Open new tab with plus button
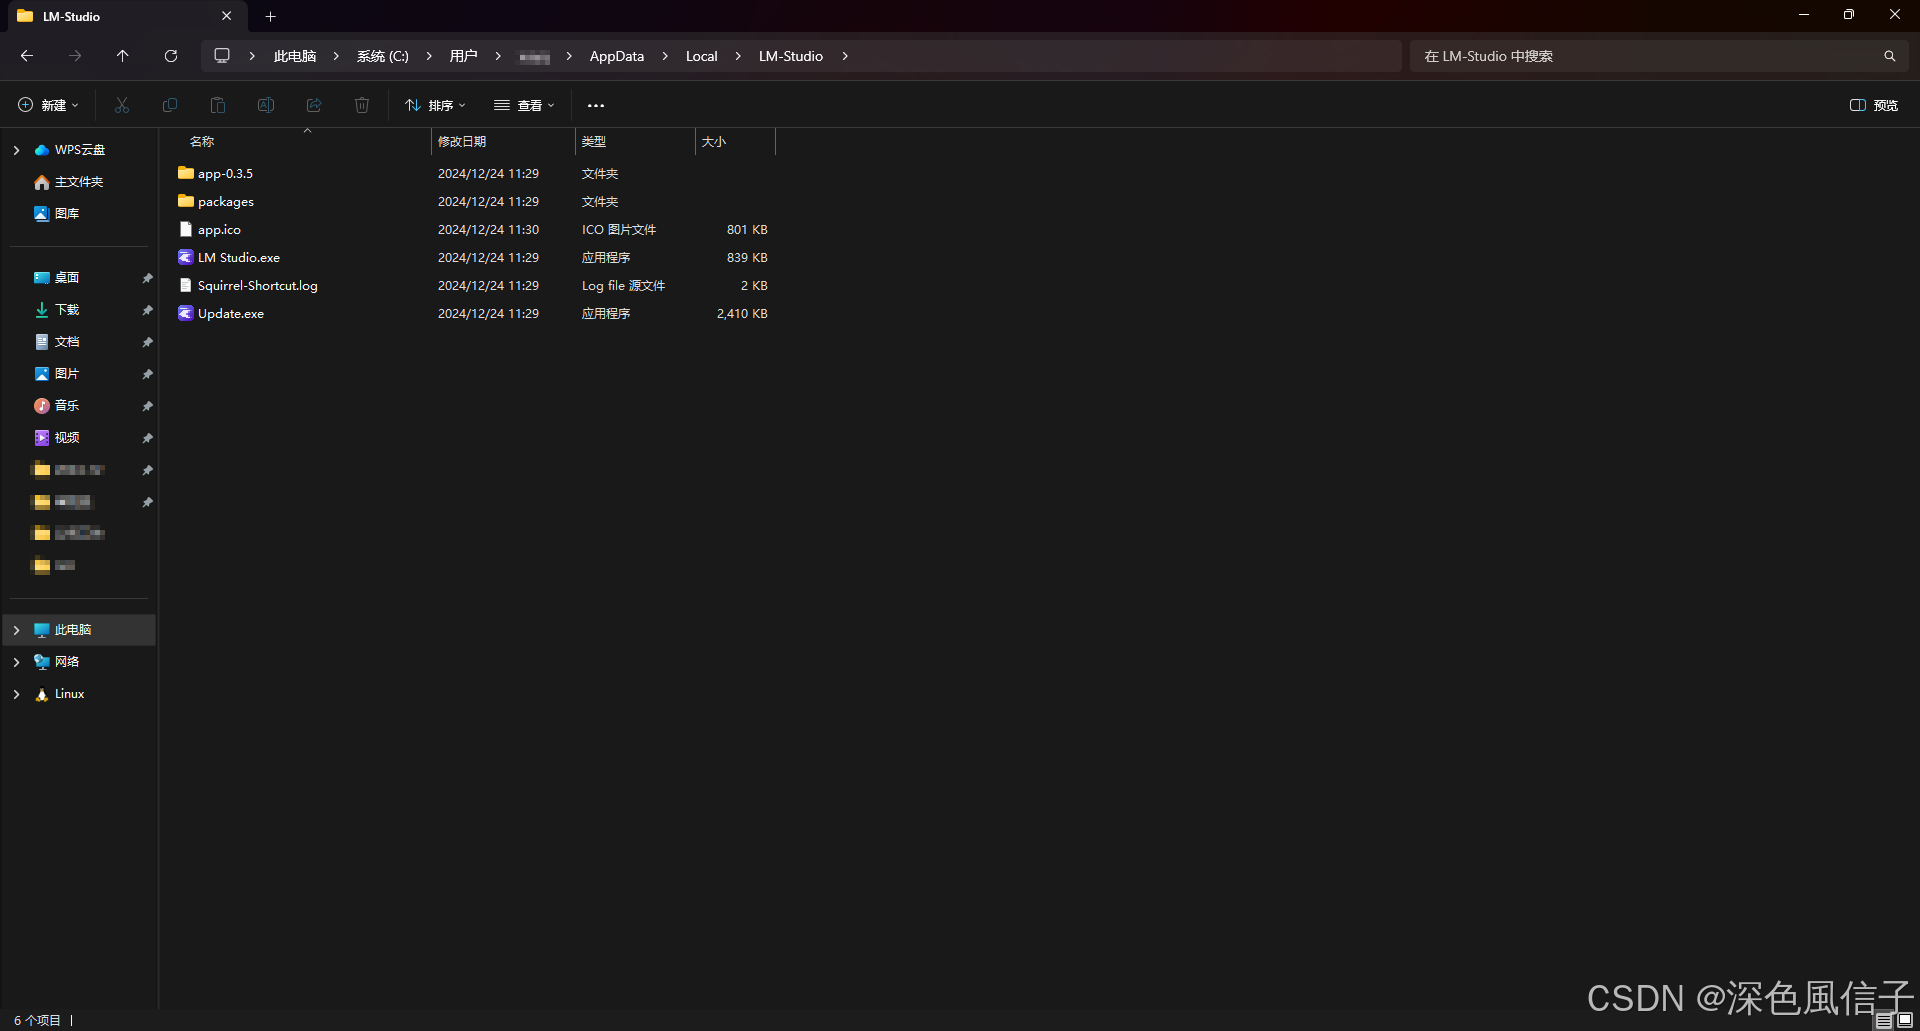Viewport: 1920px width, 1031px height. (x=270, y=16)
